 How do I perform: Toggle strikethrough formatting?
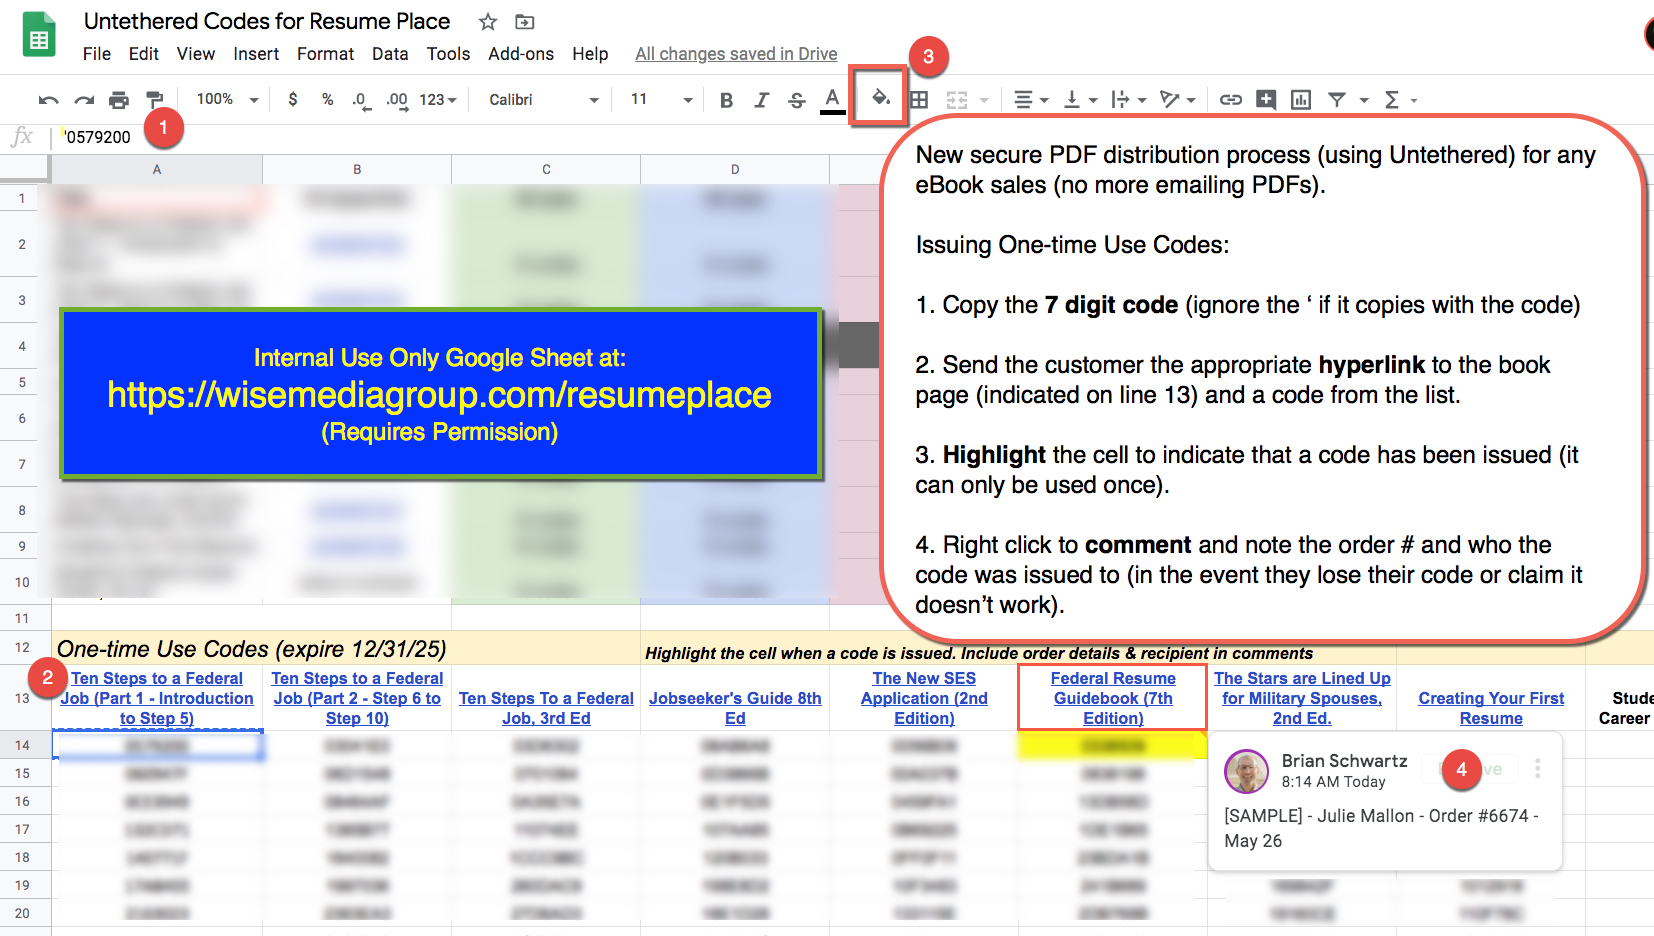(x=797, y=100)
